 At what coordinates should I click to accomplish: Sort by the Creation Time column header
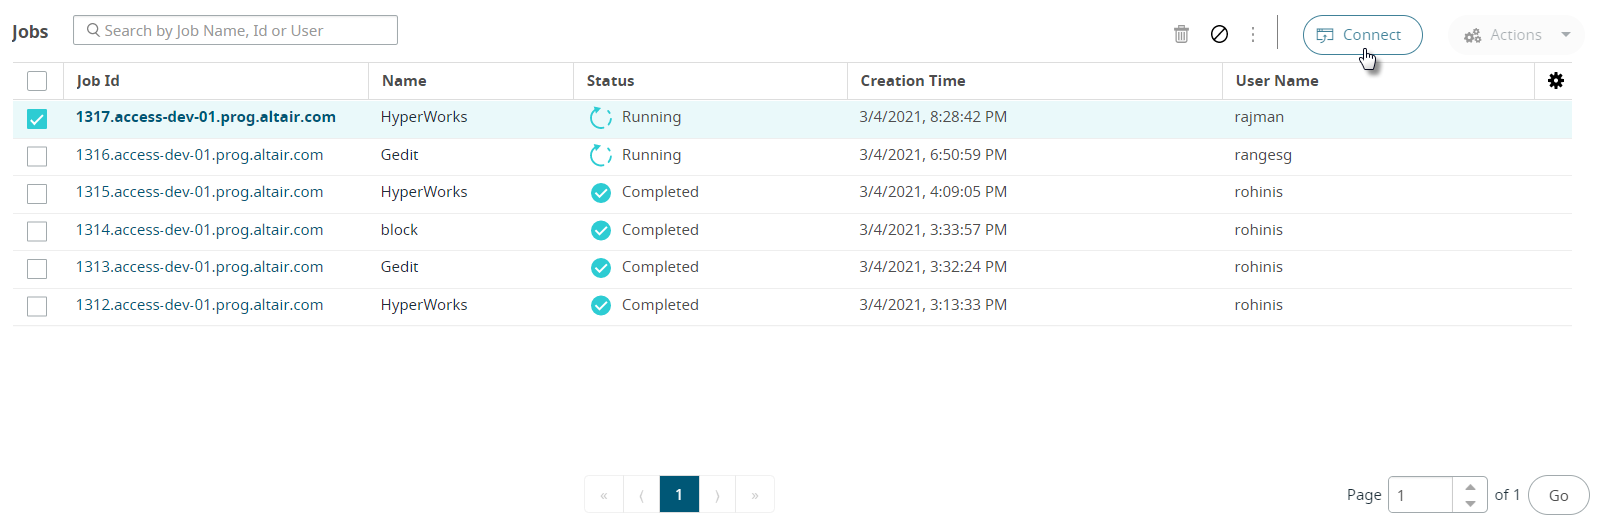pos(913,81)
